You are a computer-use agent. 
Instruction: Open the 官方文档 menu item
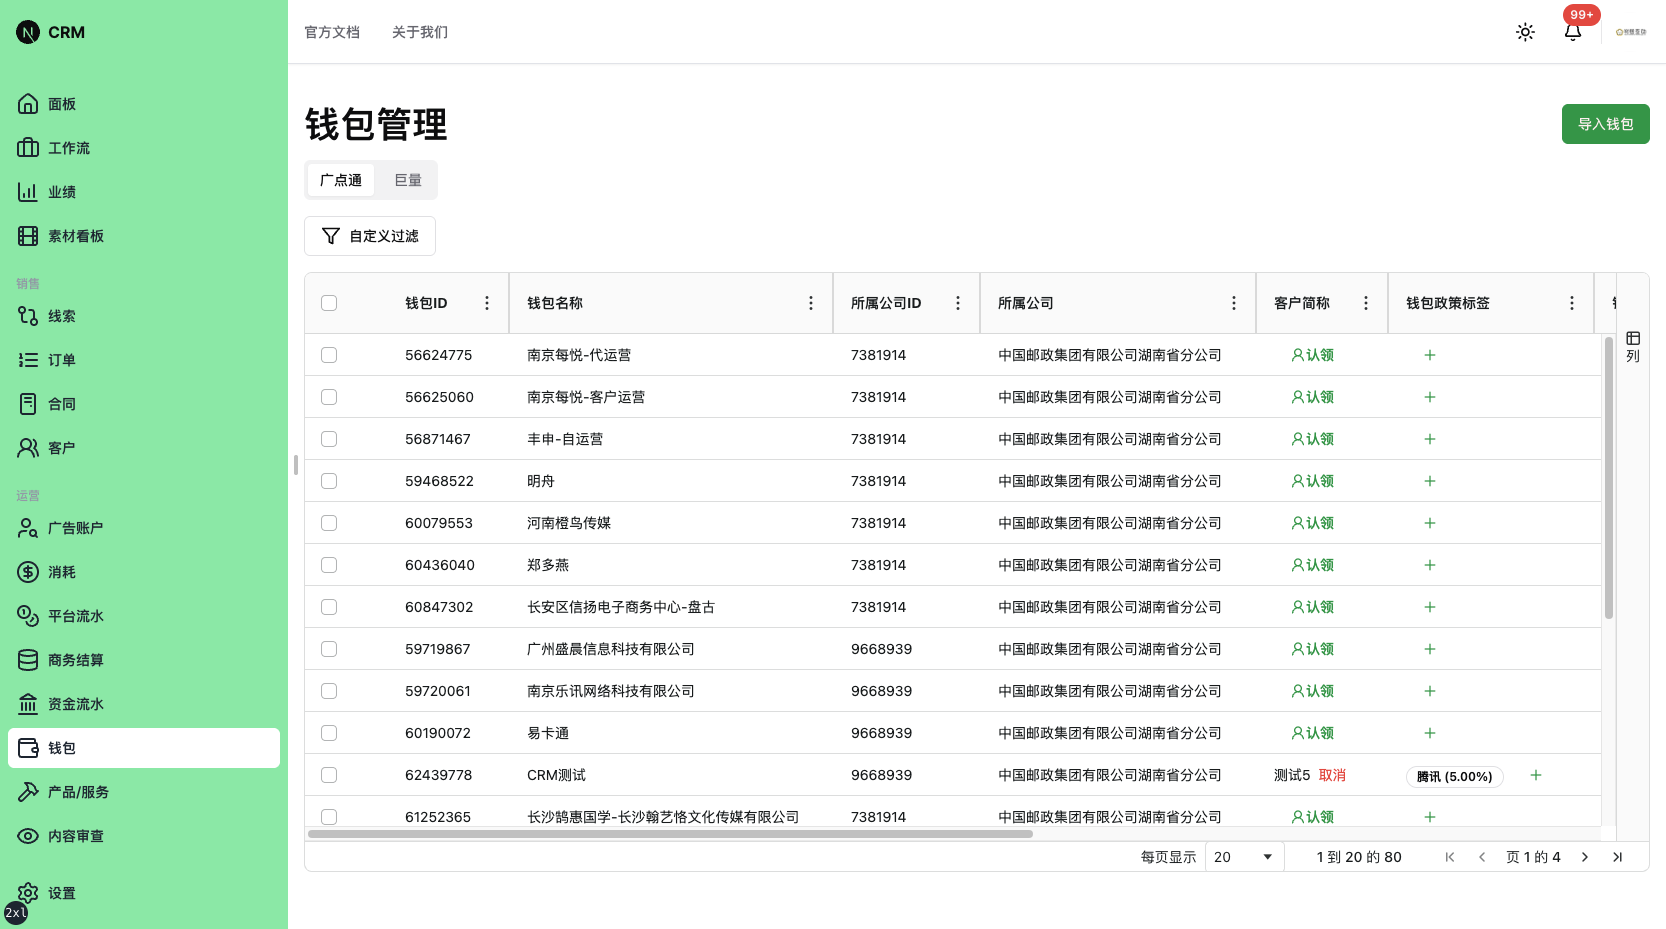click(x=332, y=32)
